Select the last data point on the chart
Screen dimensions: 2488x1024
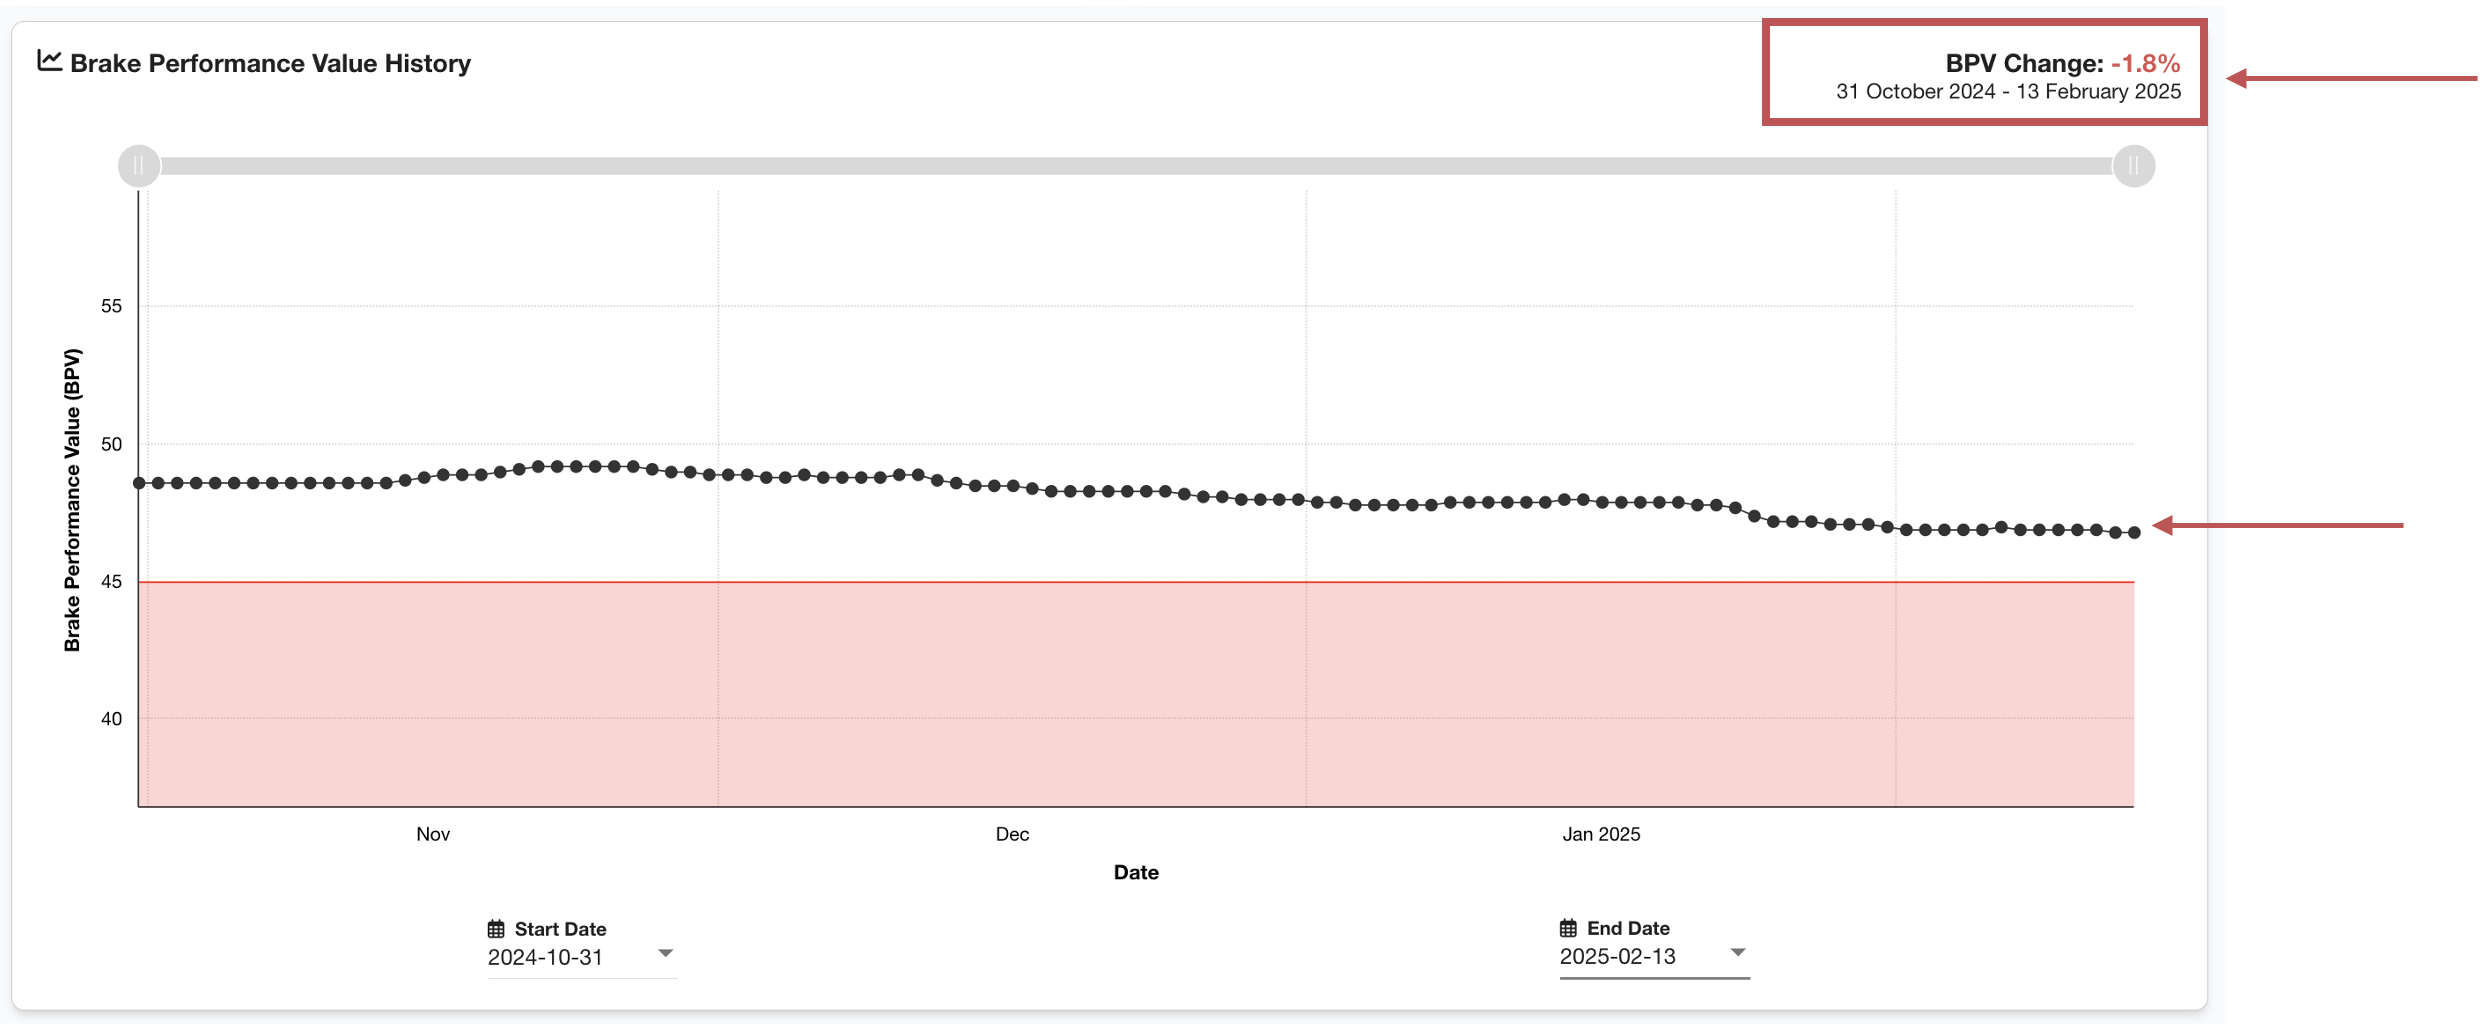[2134, 533]
